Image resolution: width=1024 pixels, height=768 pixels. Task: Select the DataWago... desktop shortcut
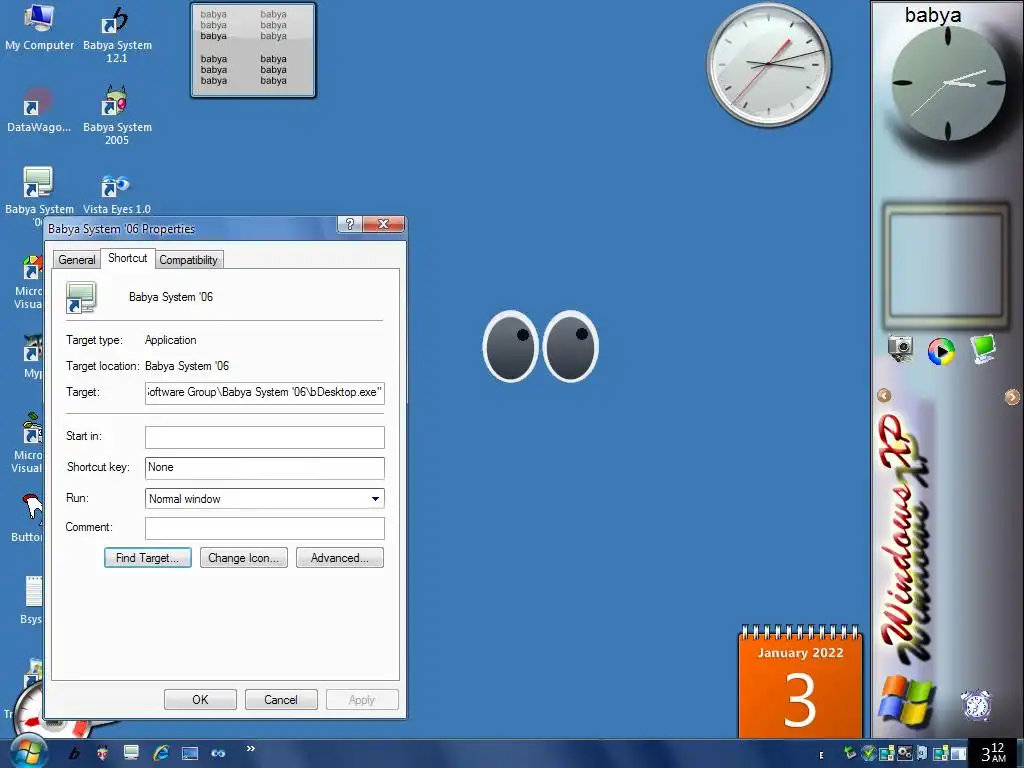tap(39, 110)
